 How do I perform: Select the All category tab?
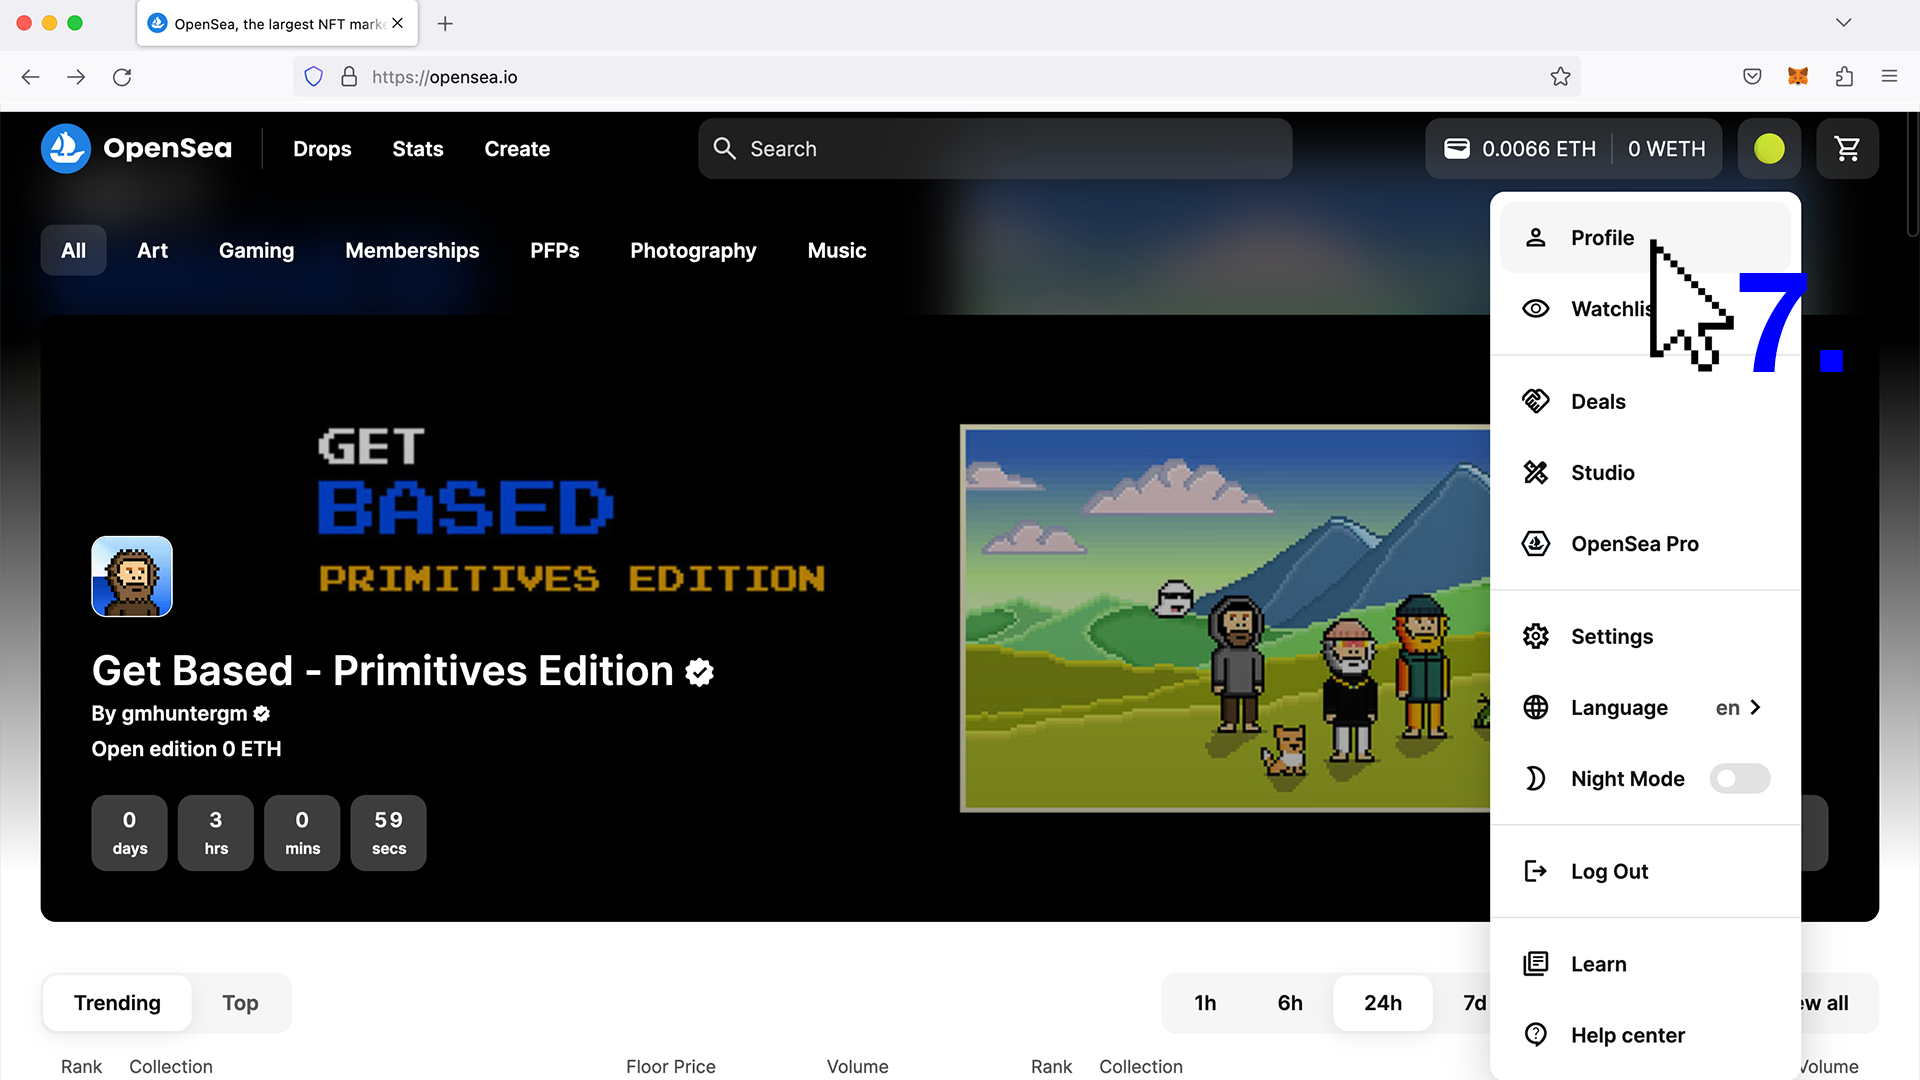pyautogui.click(x=74, y=251)
